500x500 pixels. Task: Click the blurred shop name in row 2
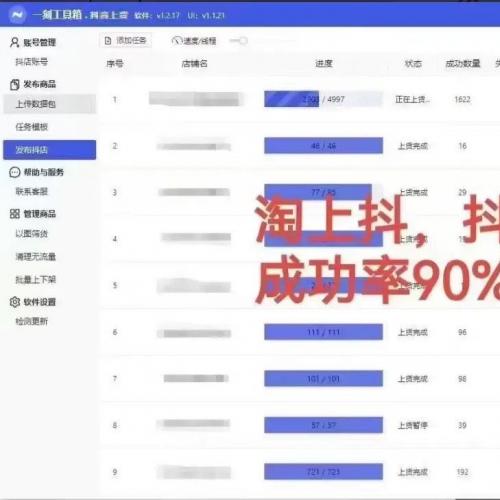194,146
